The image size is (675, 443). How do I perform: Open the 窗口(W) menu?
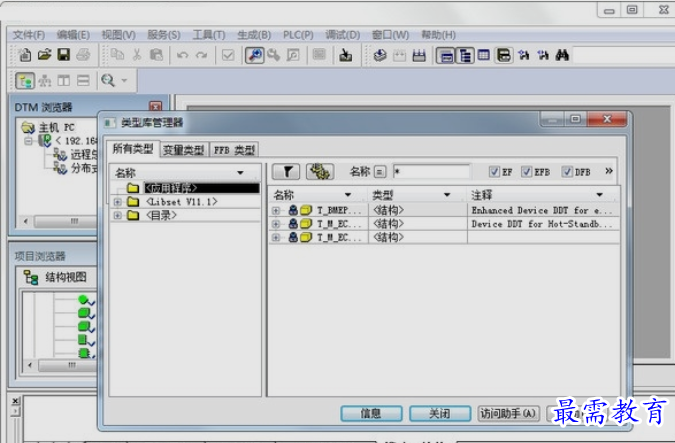[390, 35]
